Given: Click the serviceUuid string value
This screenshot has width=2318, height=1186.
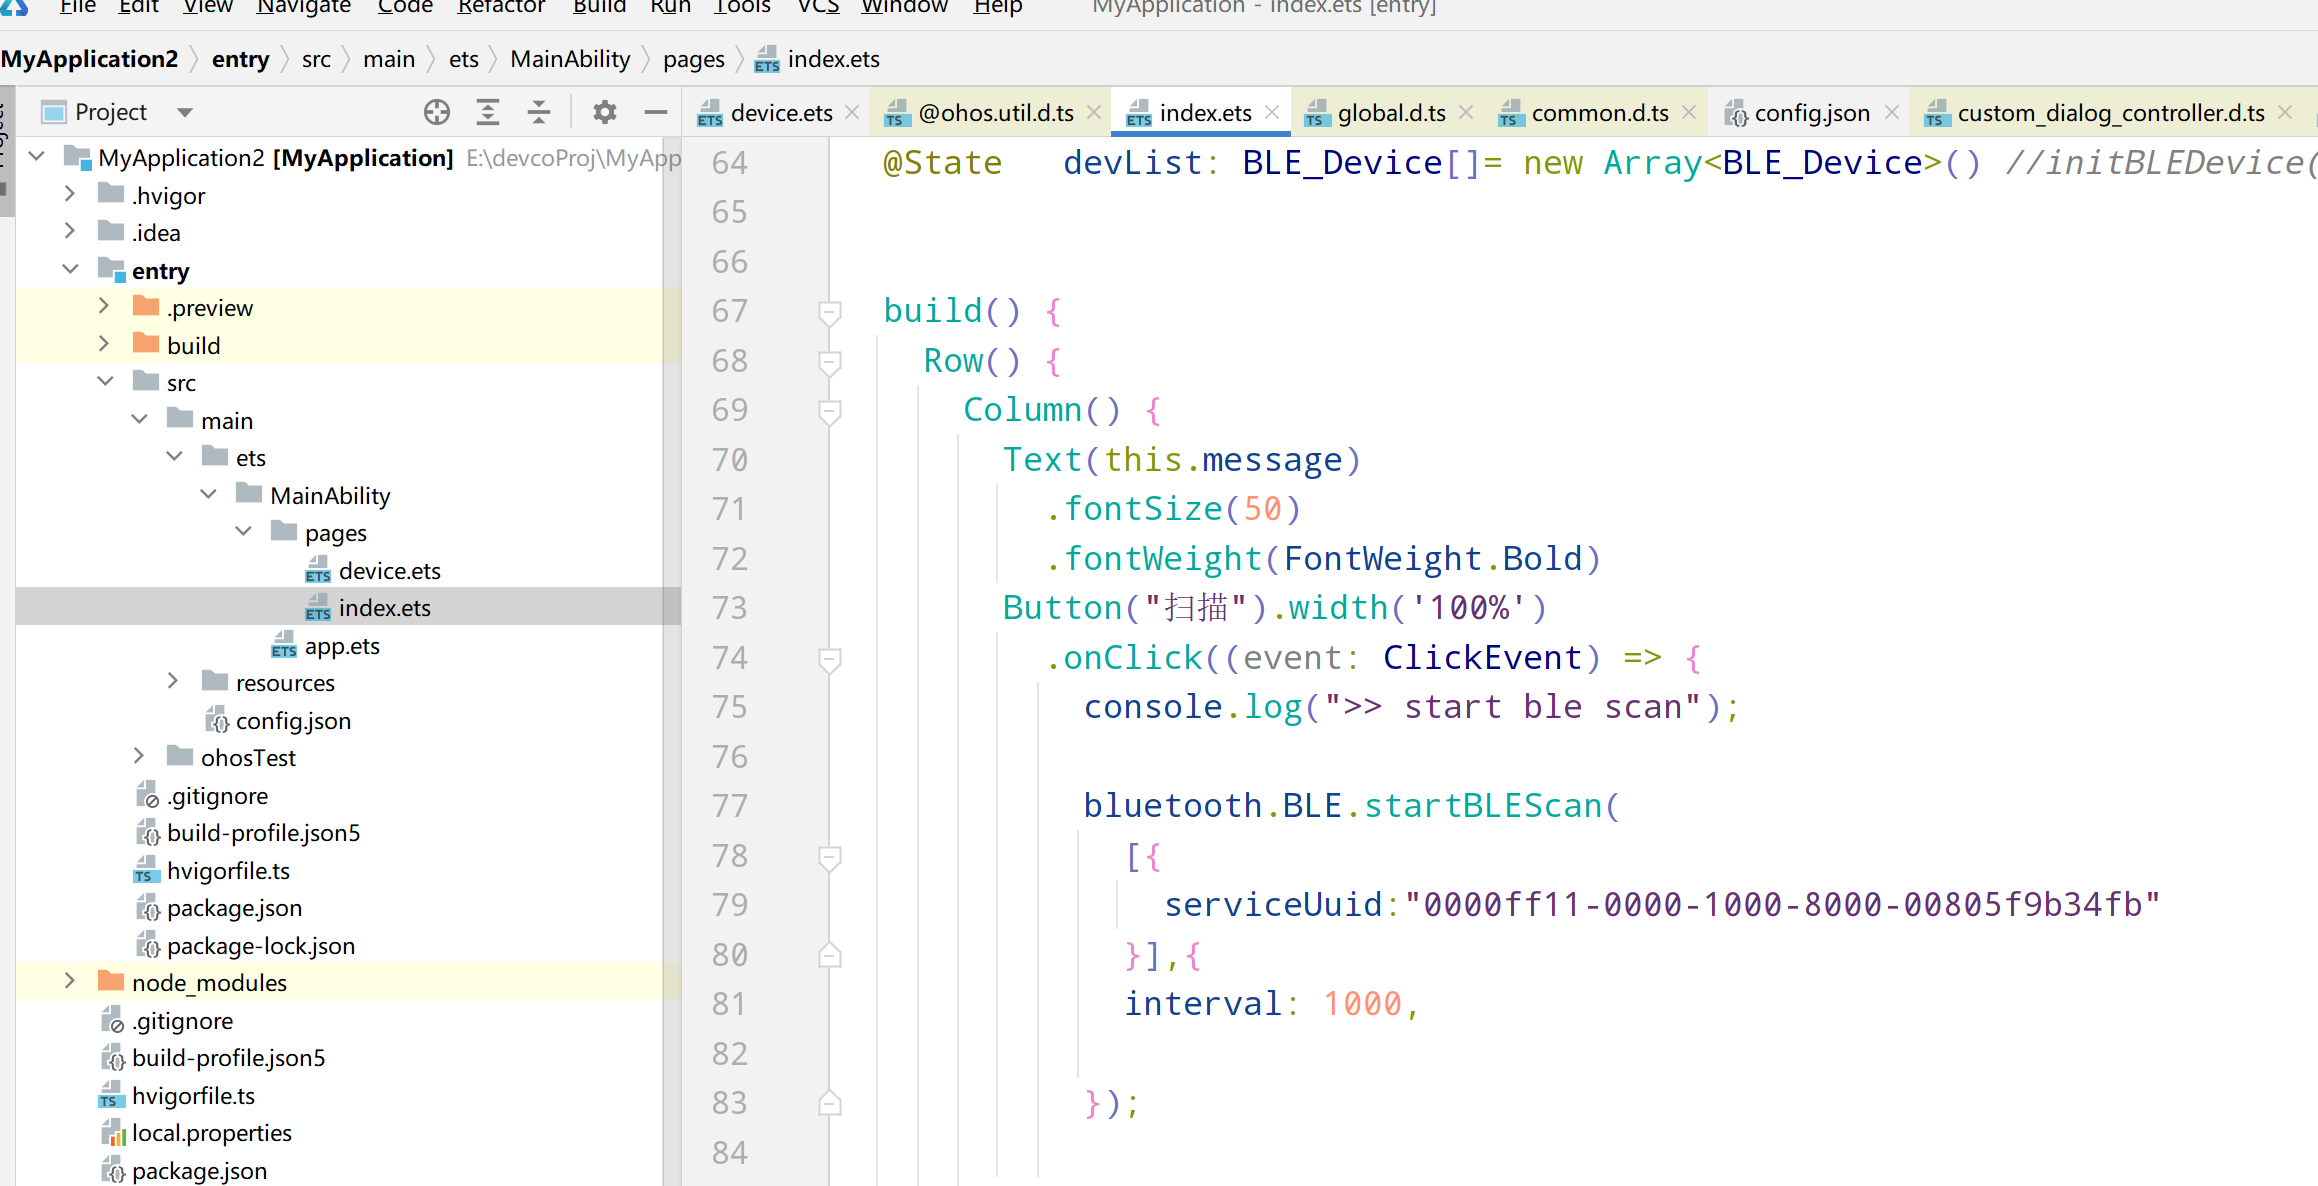Looking at the screenshot, I should point(1782,904).
